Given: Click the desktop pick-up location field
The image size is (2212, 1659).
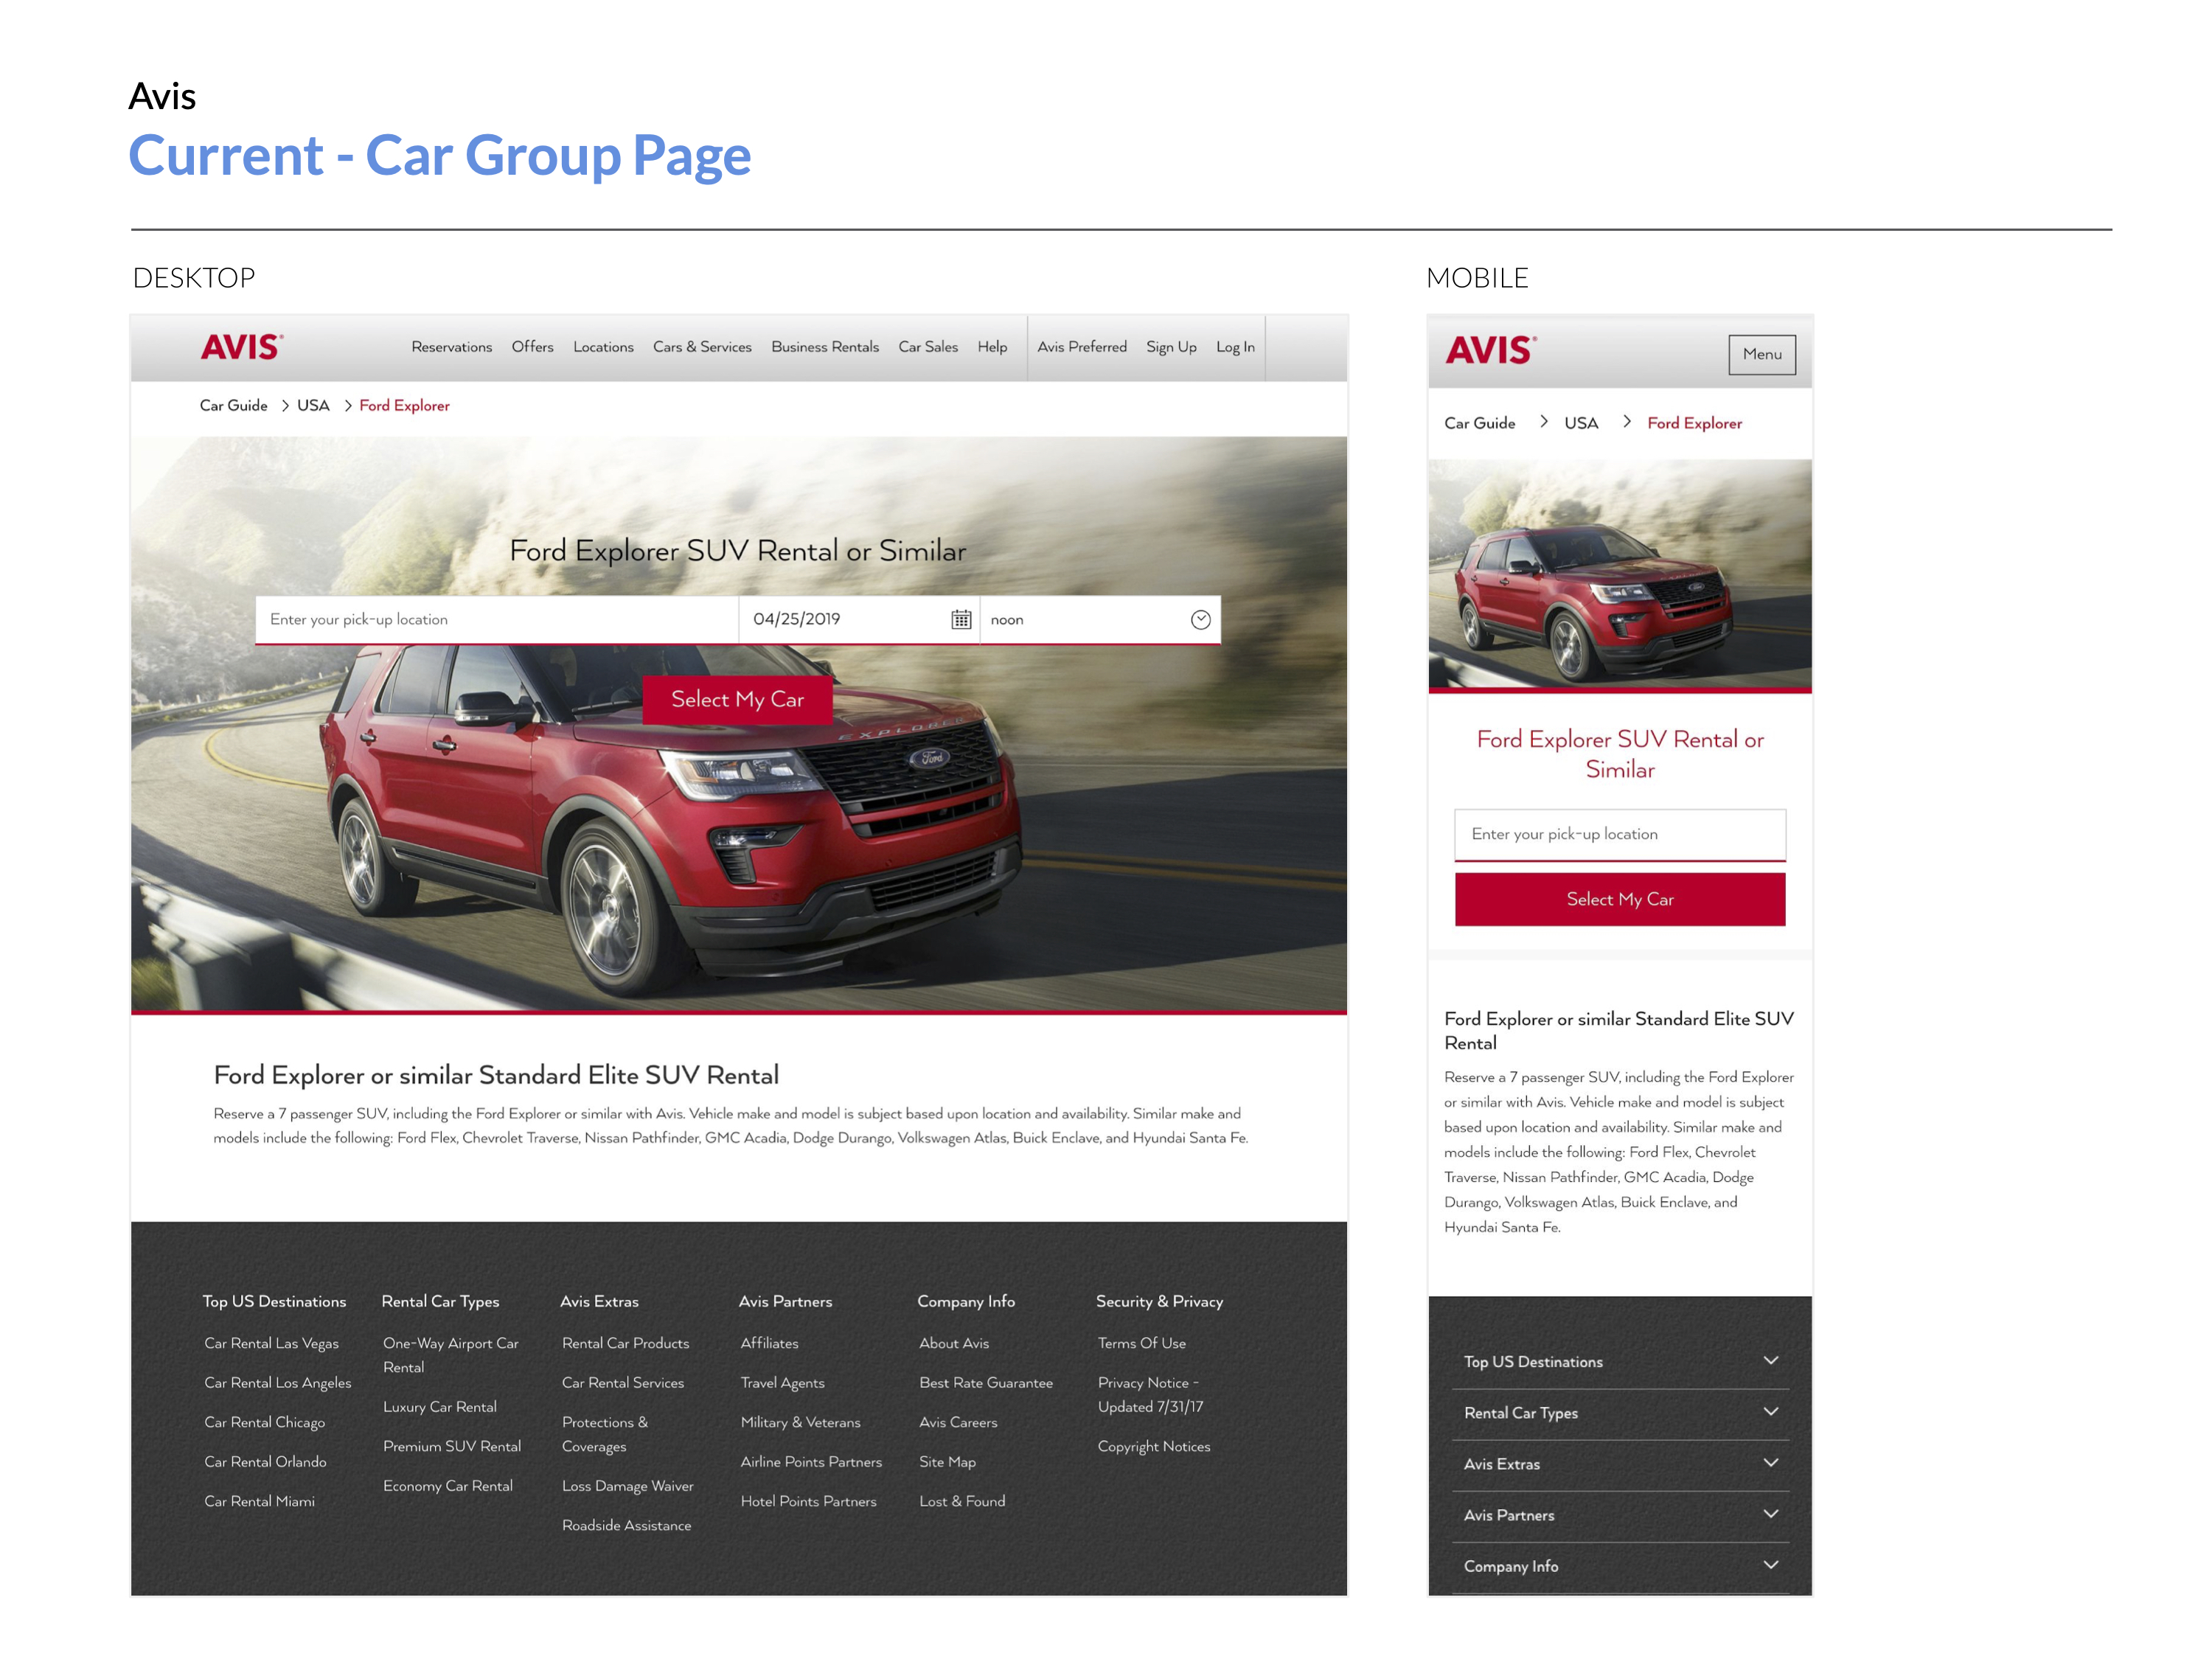Looking at the screenshot, I should 497,620.
